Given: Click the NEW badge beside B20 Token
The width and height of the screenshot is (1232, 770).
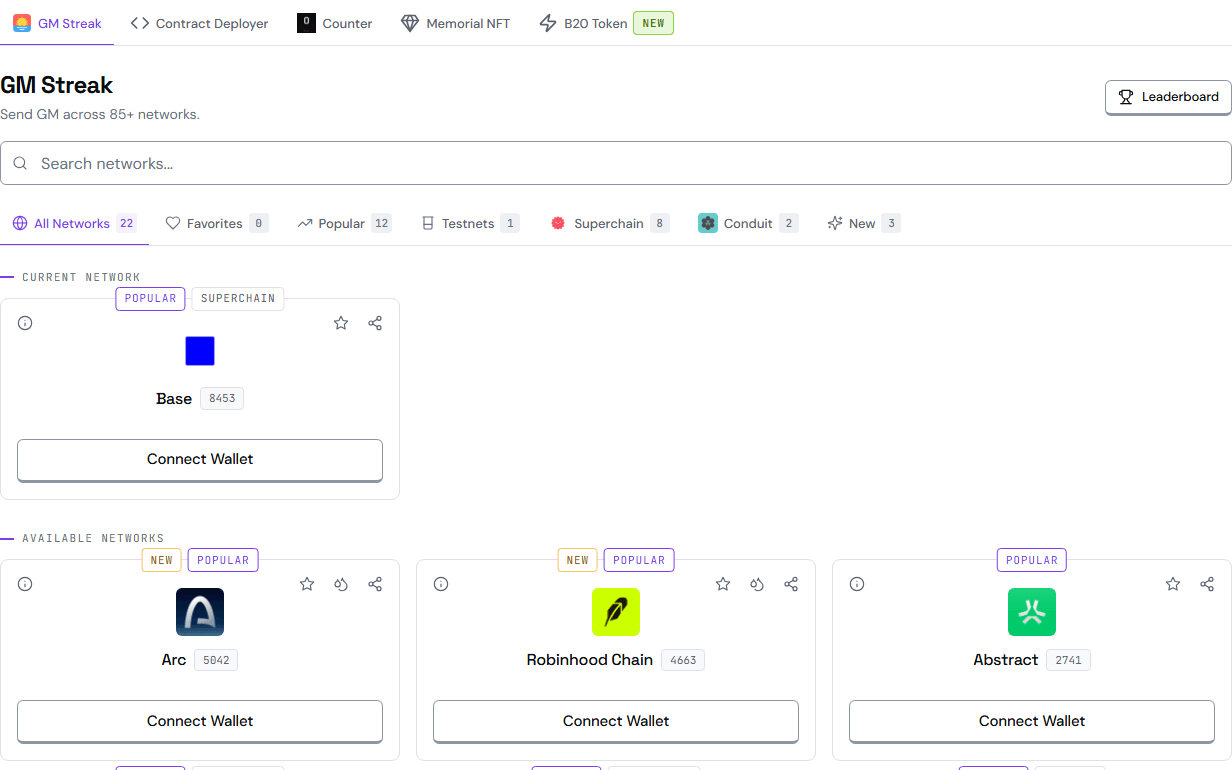Looking at the screenshot, I should click(x=653, y=23).
